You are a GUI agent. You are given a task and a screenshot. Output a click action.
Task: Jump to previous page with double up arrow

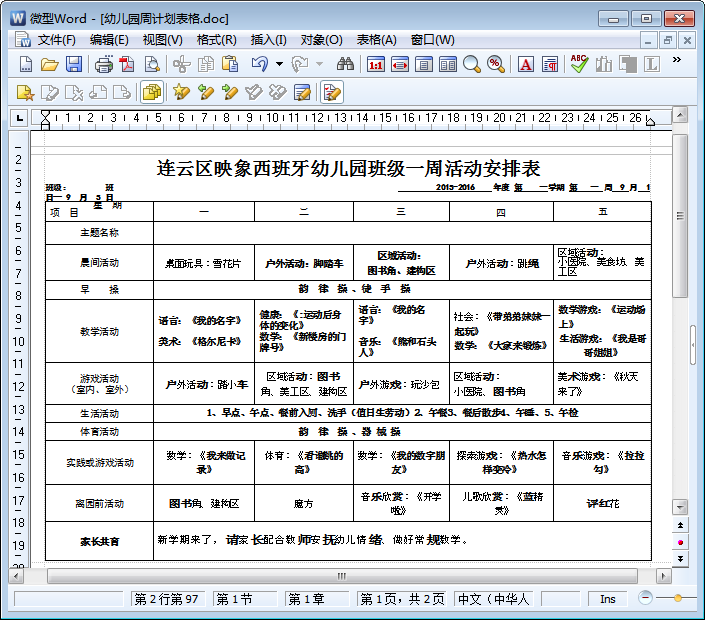click(680, 525)
